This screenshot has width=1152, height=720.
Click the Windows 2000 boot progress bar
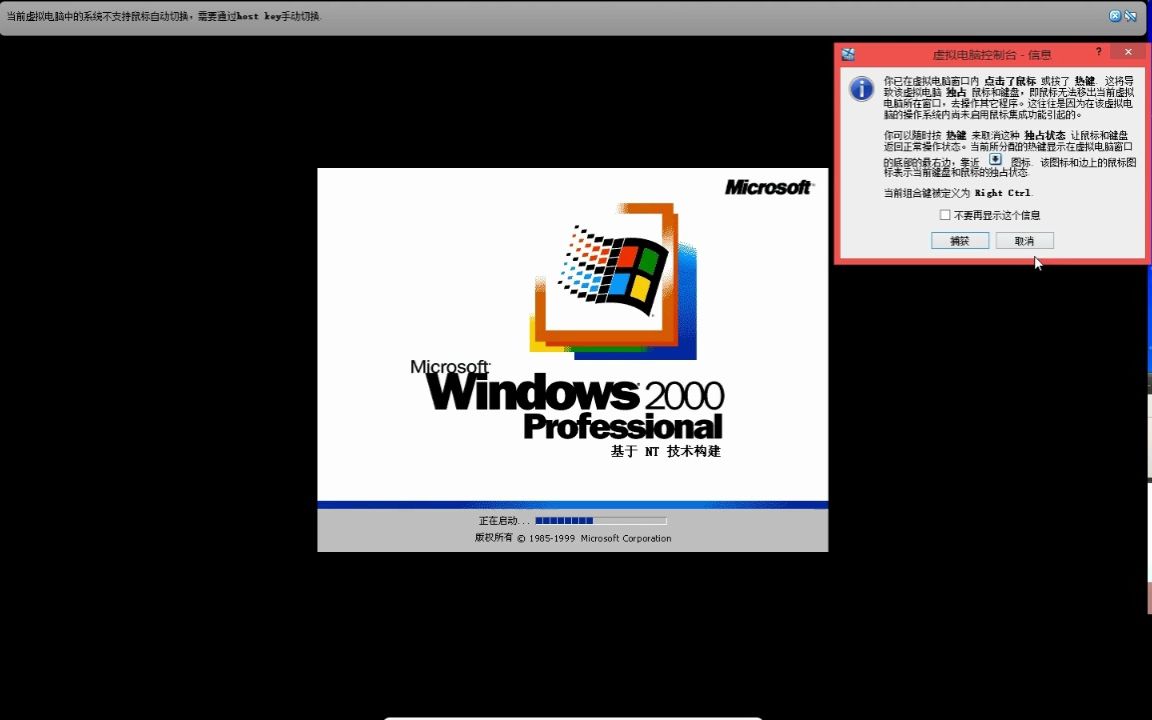[x=600, y=520]
